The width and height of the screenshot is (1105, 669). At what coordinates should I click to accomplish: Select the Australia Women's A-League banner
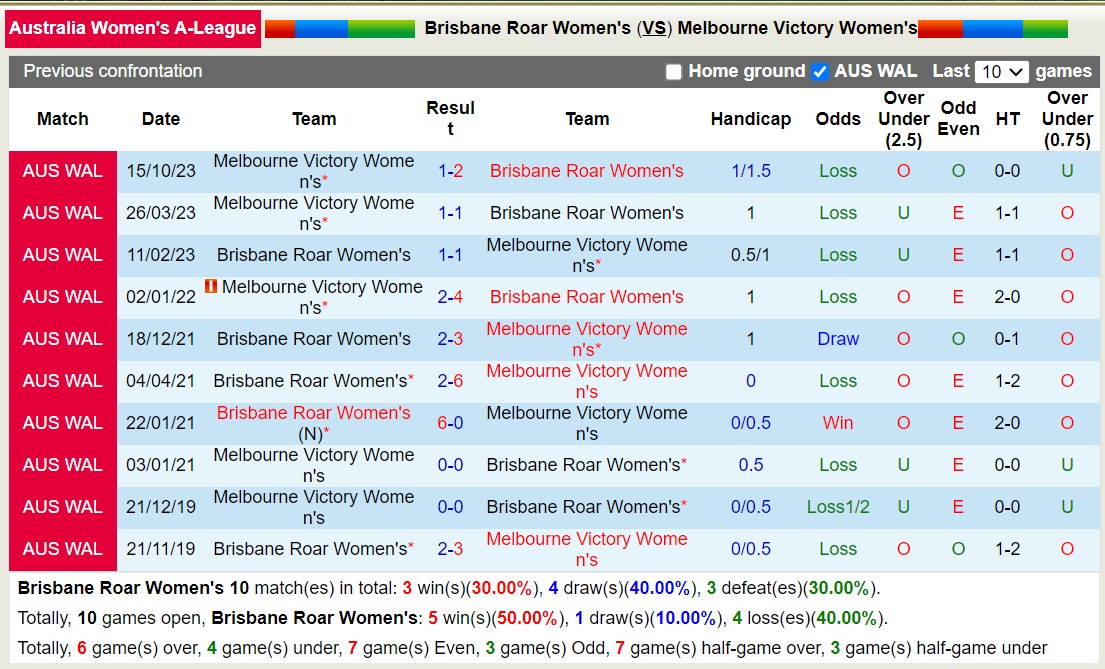click(x=132, y=28)
